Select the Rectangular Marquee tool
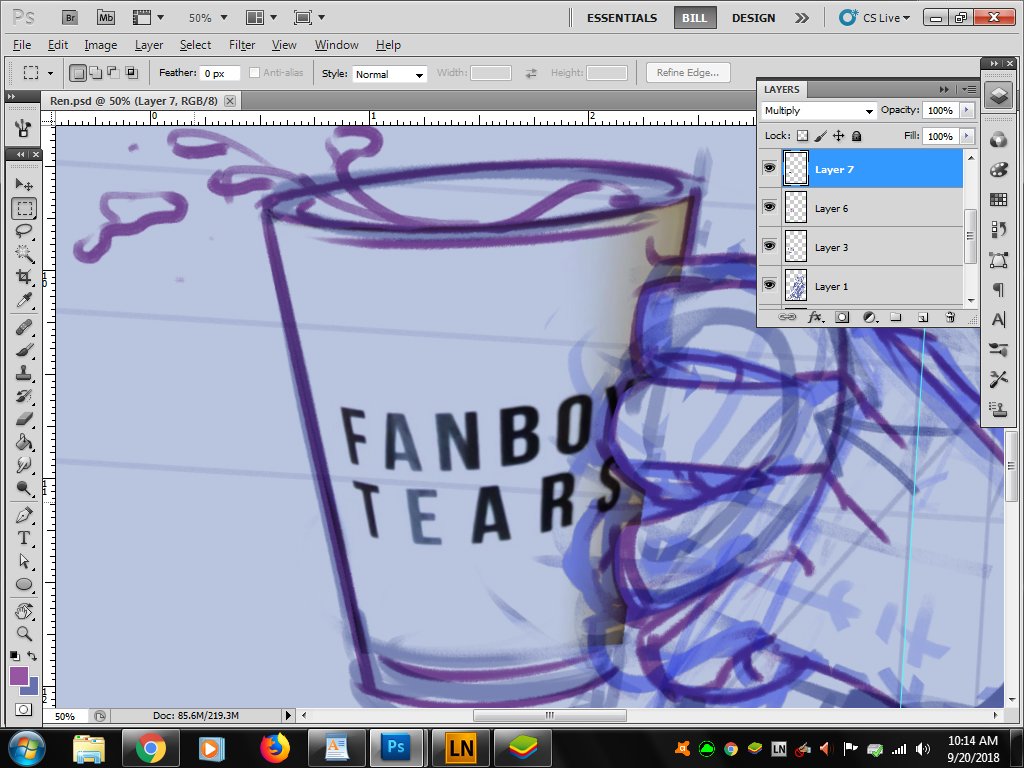Screen dimensions: 1024x768 pyautogui.click(x=24, y=208)
